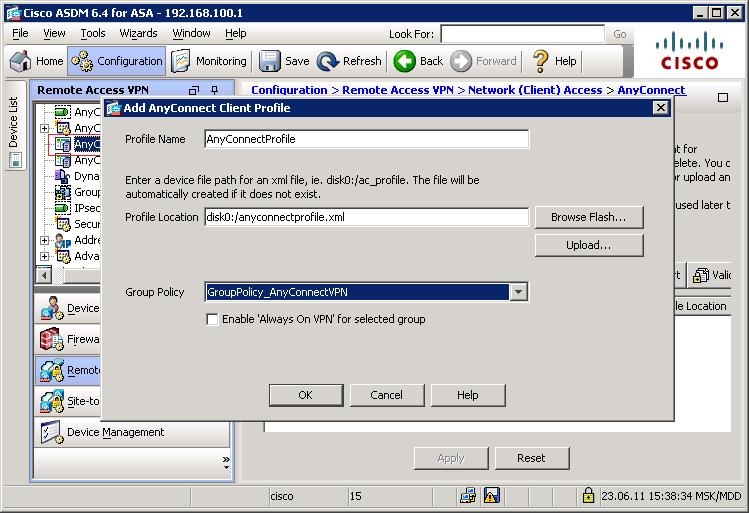Open the Window menu
The height and width of the screenshot is (513, 749).
click(191, 33)
